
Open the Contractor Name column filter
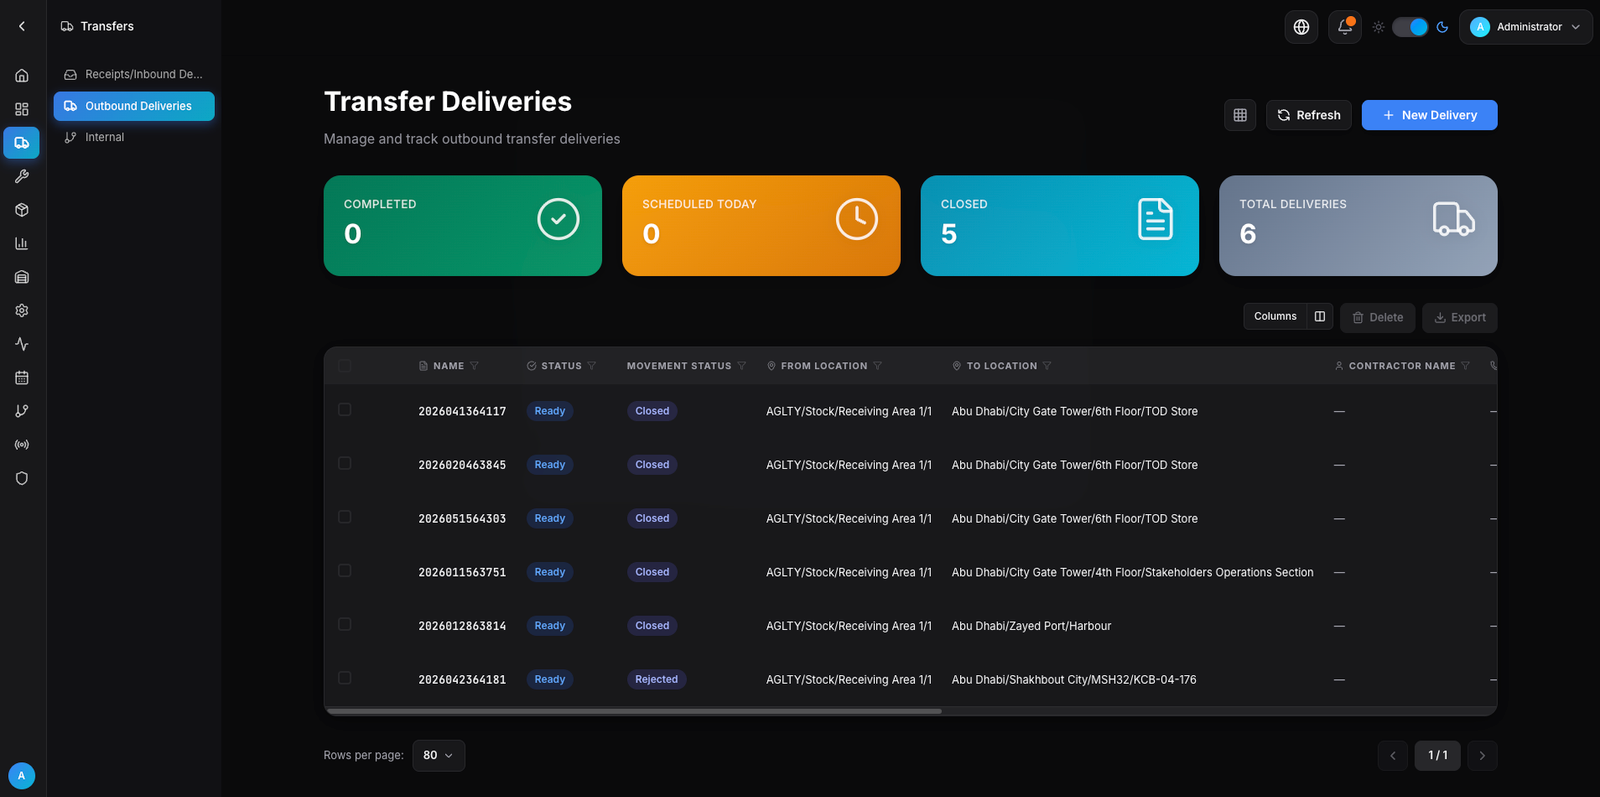(1465, 366)
